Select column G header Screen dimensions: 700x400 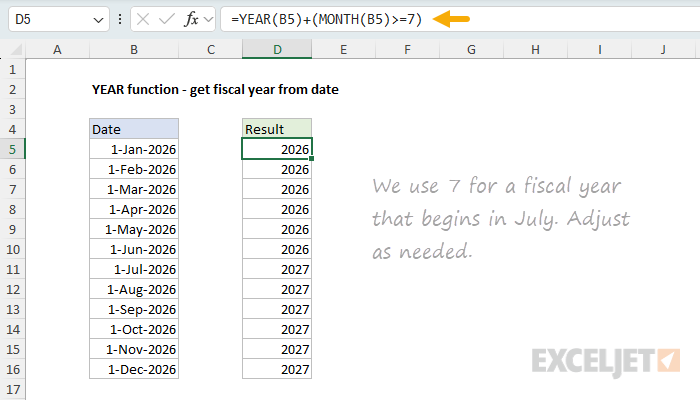coord(471,50)
